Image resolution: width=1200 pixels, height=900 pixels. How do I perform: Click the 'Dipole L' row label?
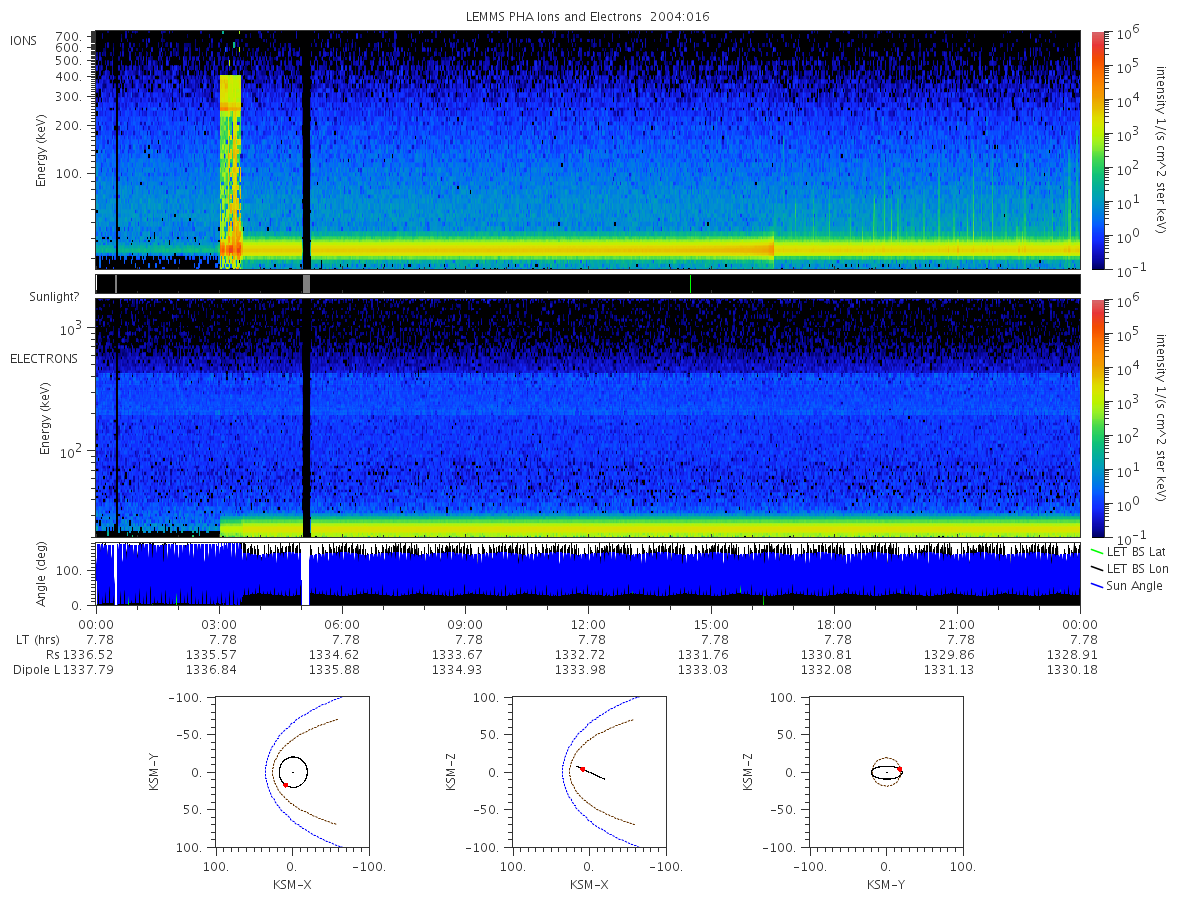tap(36, 669)
